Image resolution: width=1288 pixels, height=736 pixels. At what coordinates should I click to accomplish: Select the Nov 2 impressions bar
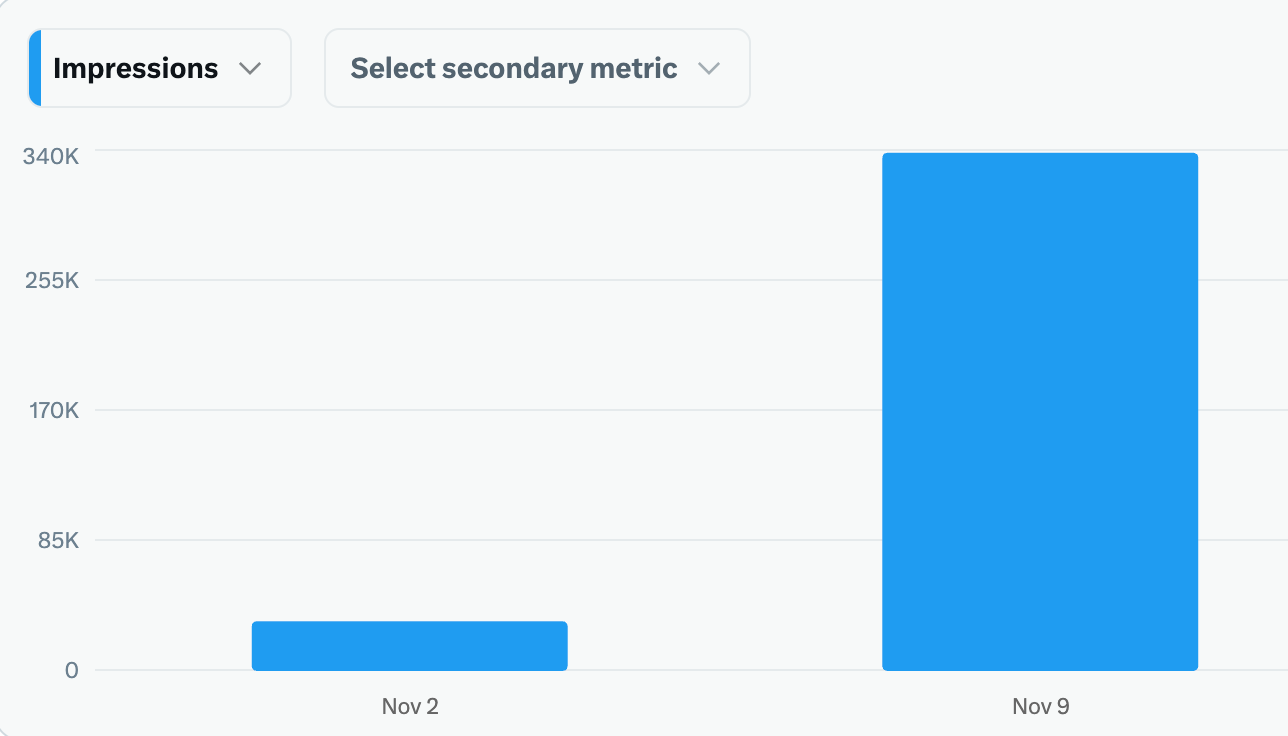pos(409,645)
